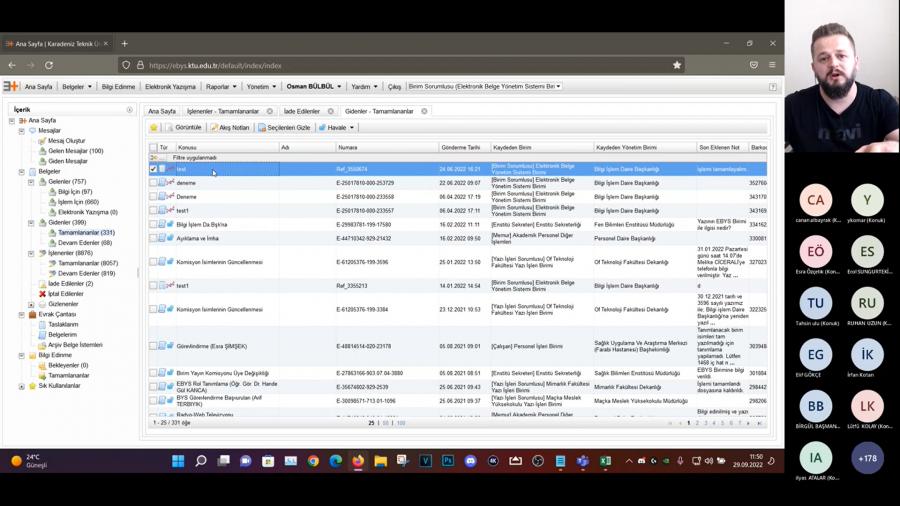This screenshot has height=506, width=900.
Task: Click the help question mark icon
Action: click(x=773, y=87)
